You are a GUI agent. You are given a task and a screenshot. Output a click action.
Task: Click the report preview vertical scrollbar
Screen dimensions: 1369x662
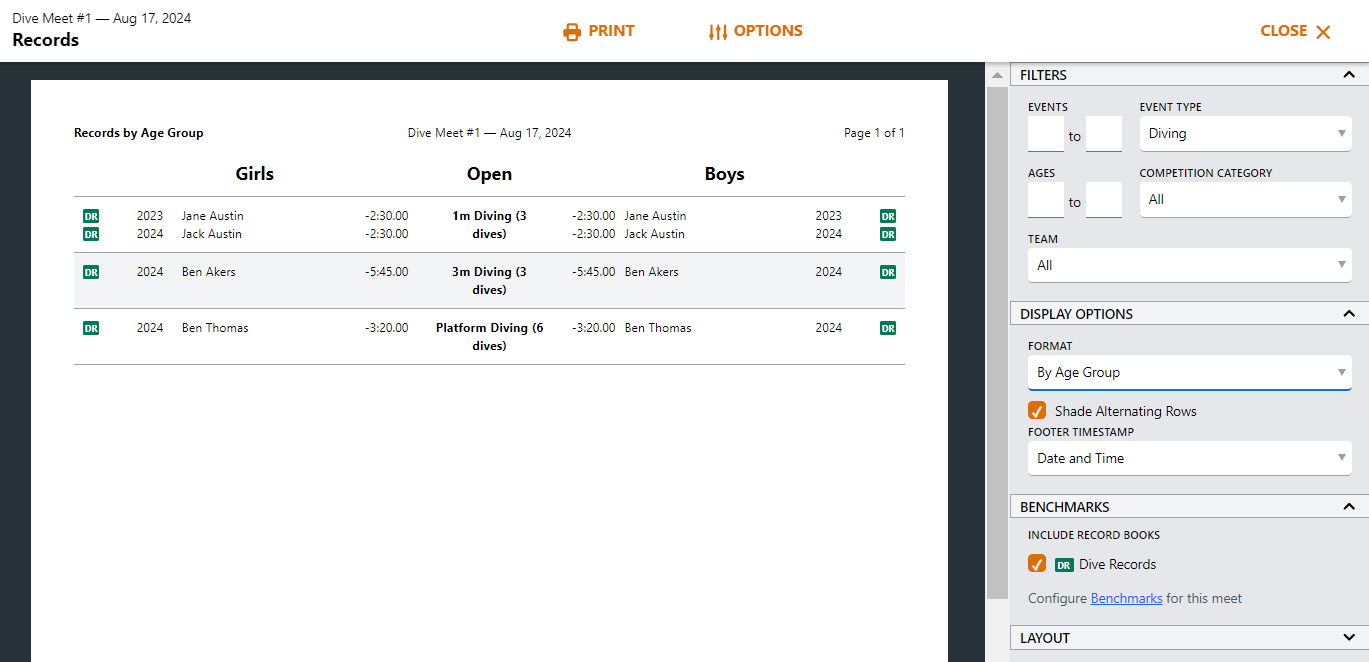pos(997,340)
